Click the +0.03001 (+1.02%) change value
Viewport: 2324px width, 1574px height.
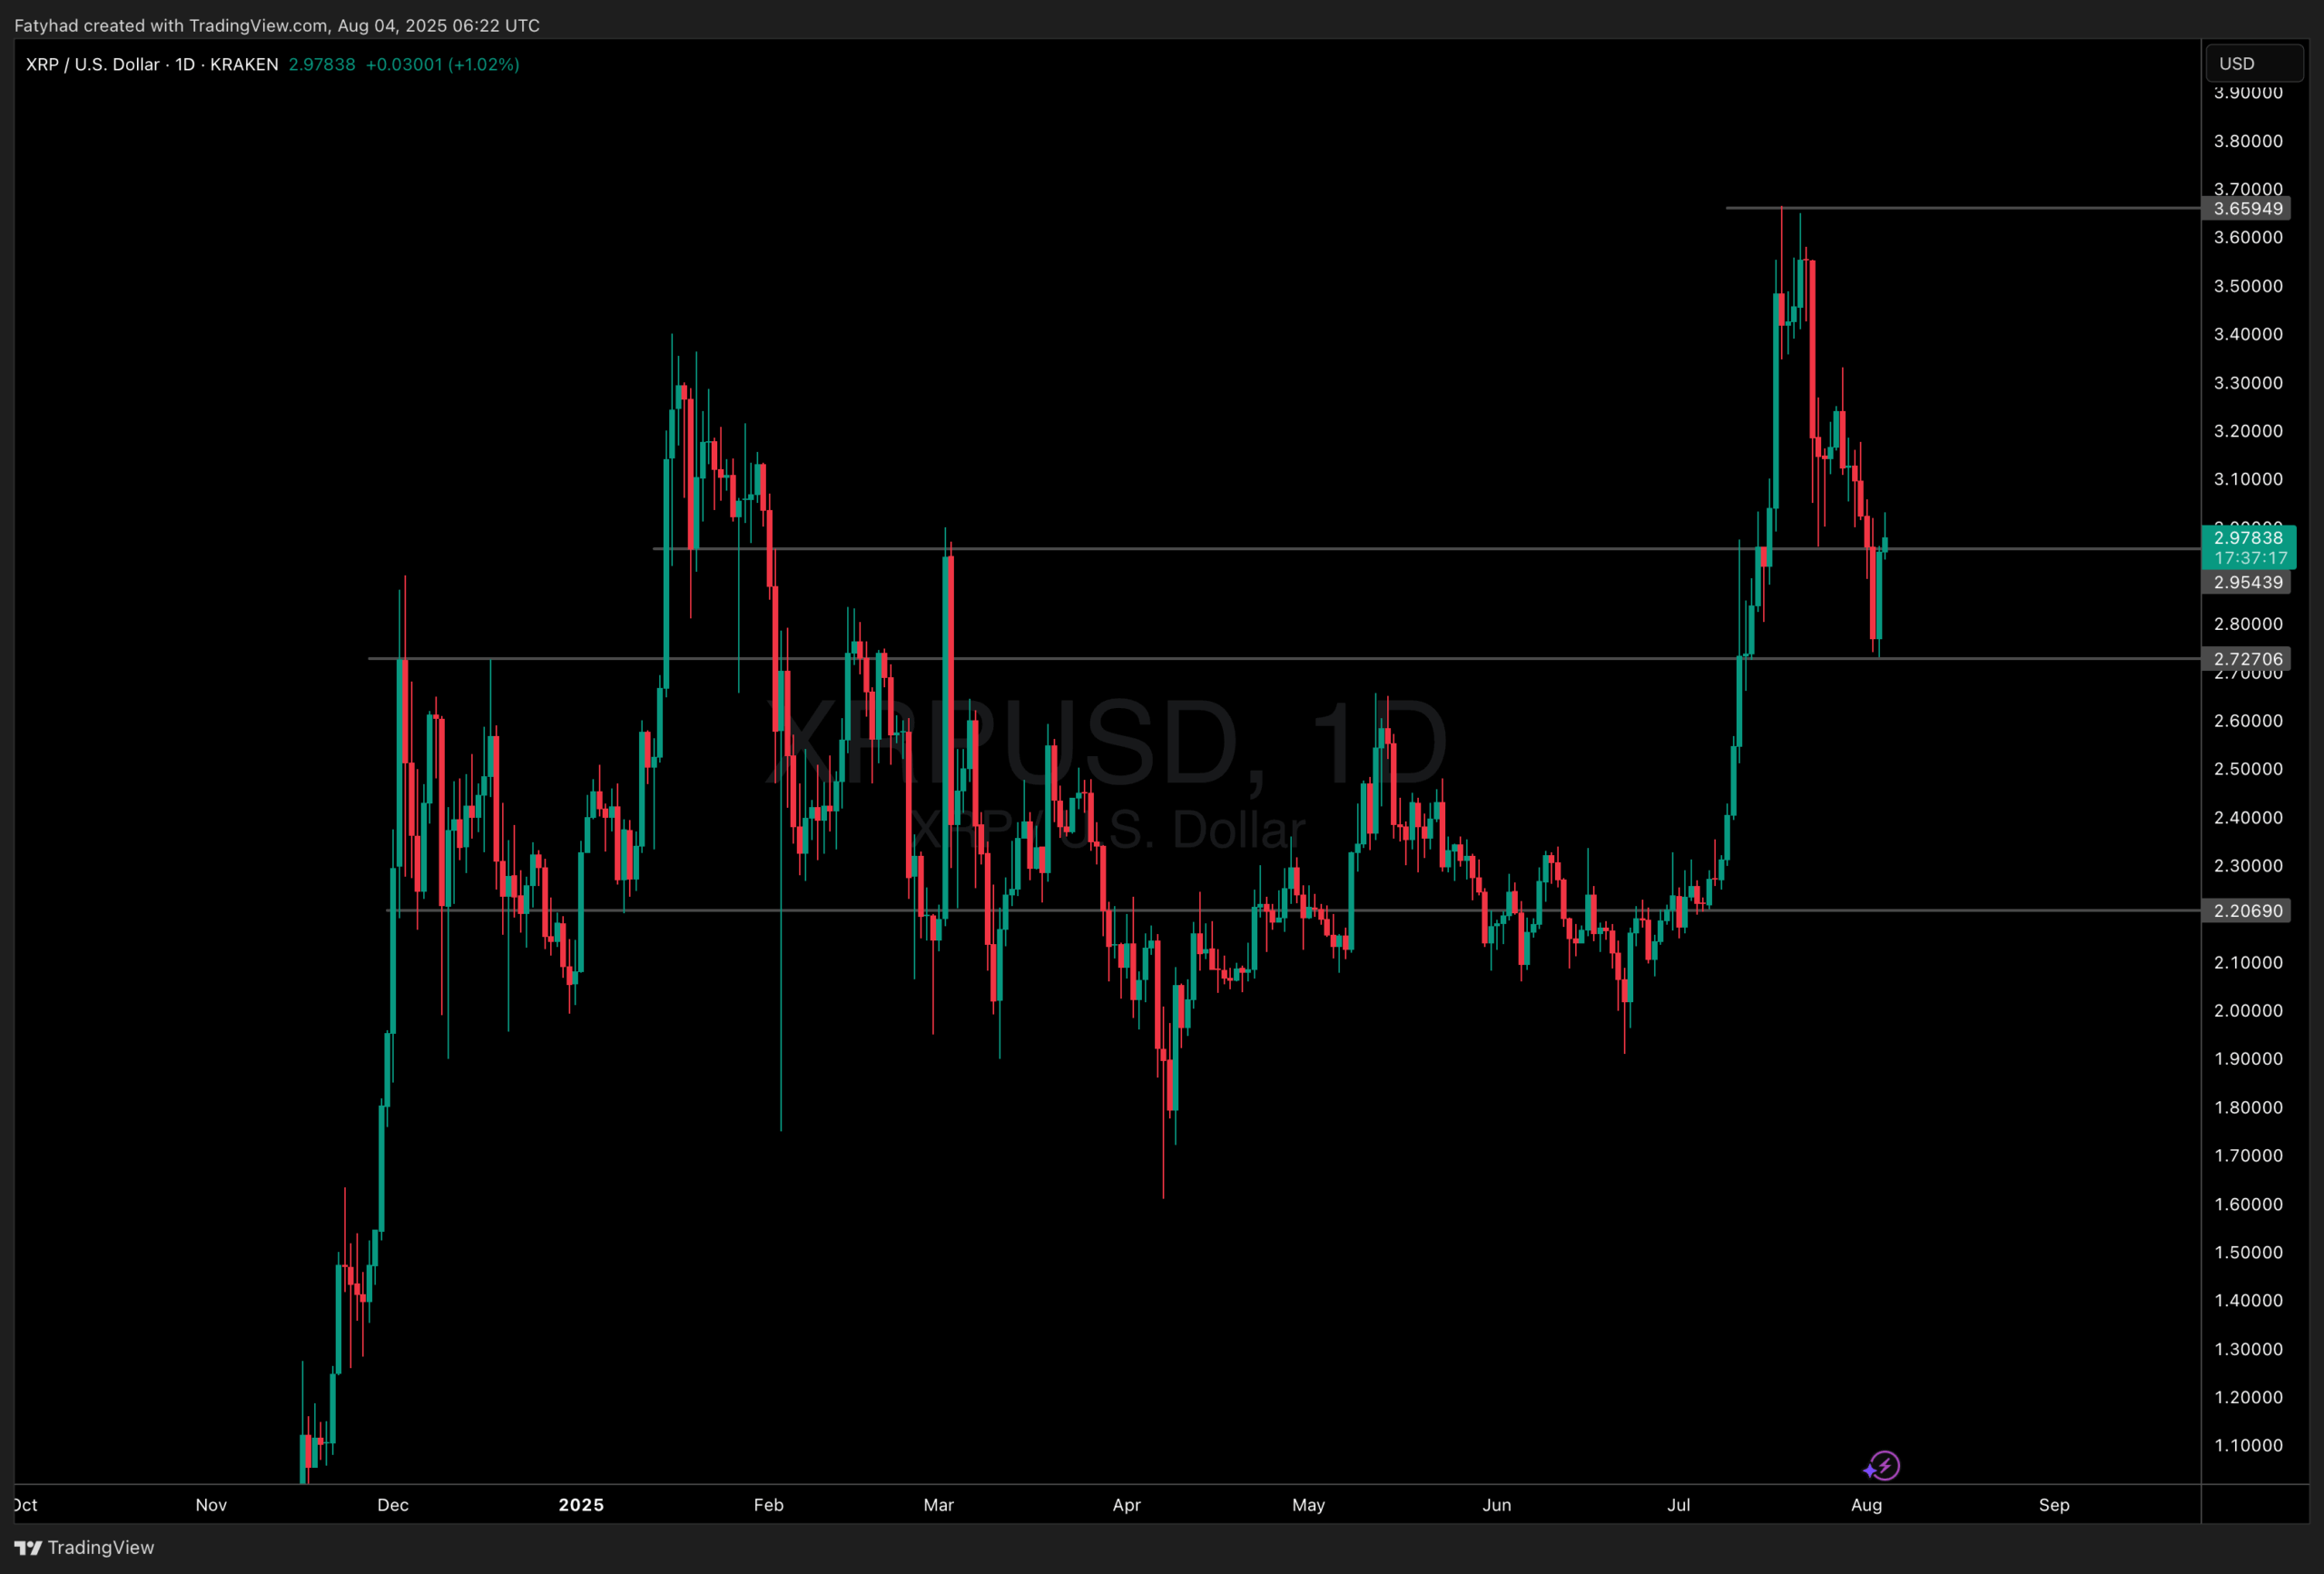coord(442,65)
